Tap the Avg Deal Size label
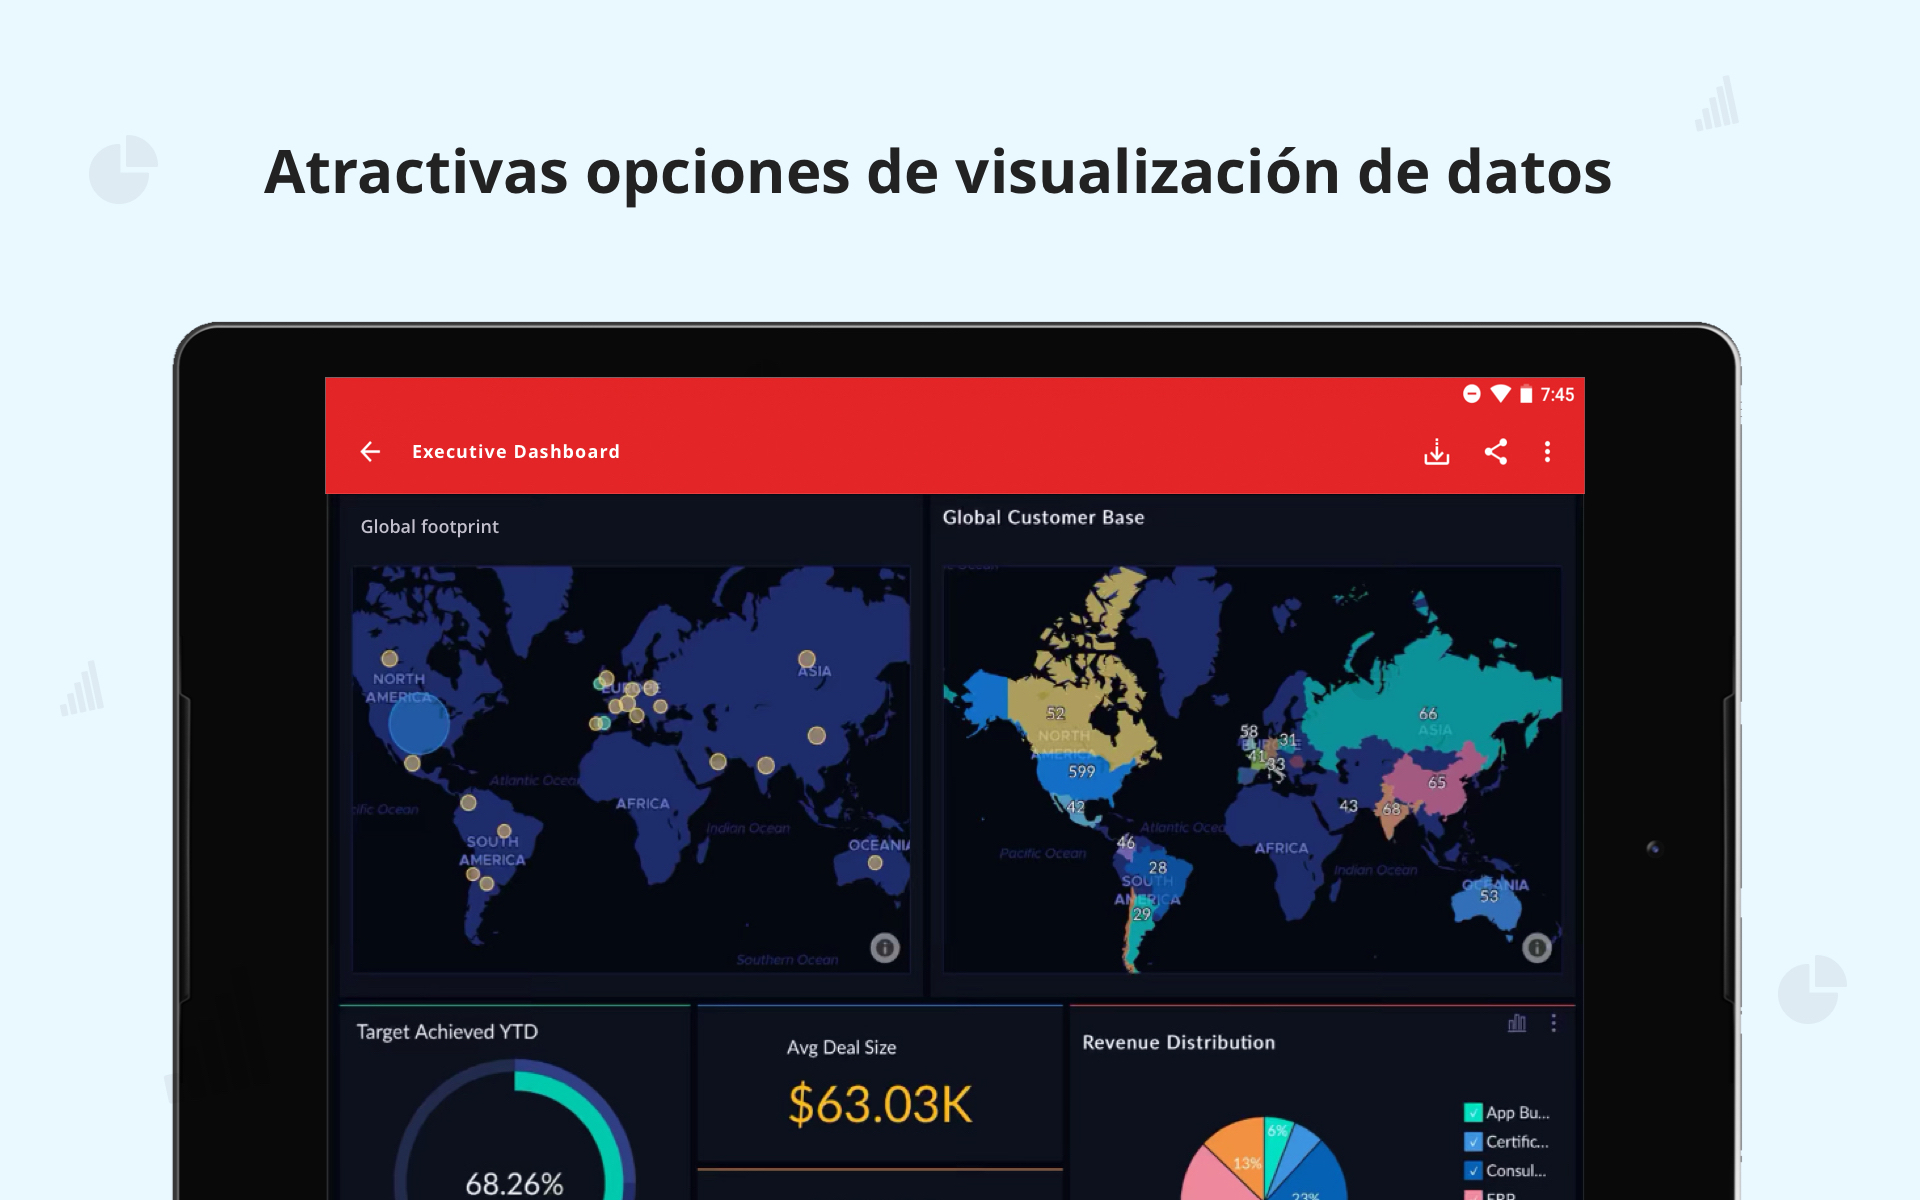The width and height of the screenshot is (1920, 1200). [841, 1047]
